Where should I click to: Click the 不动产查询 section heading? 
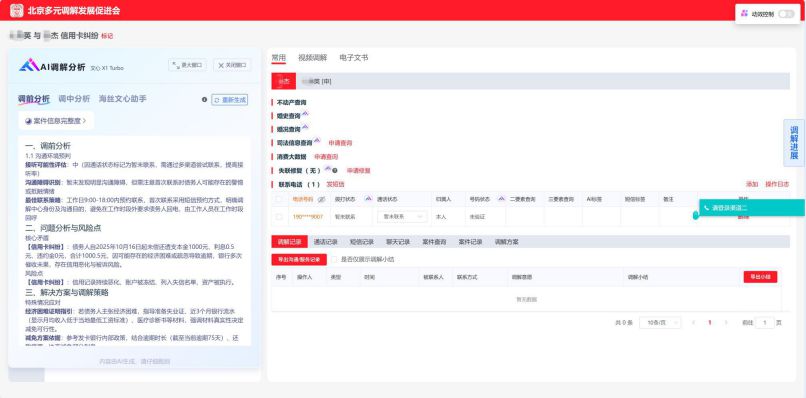tap(291, 102)
